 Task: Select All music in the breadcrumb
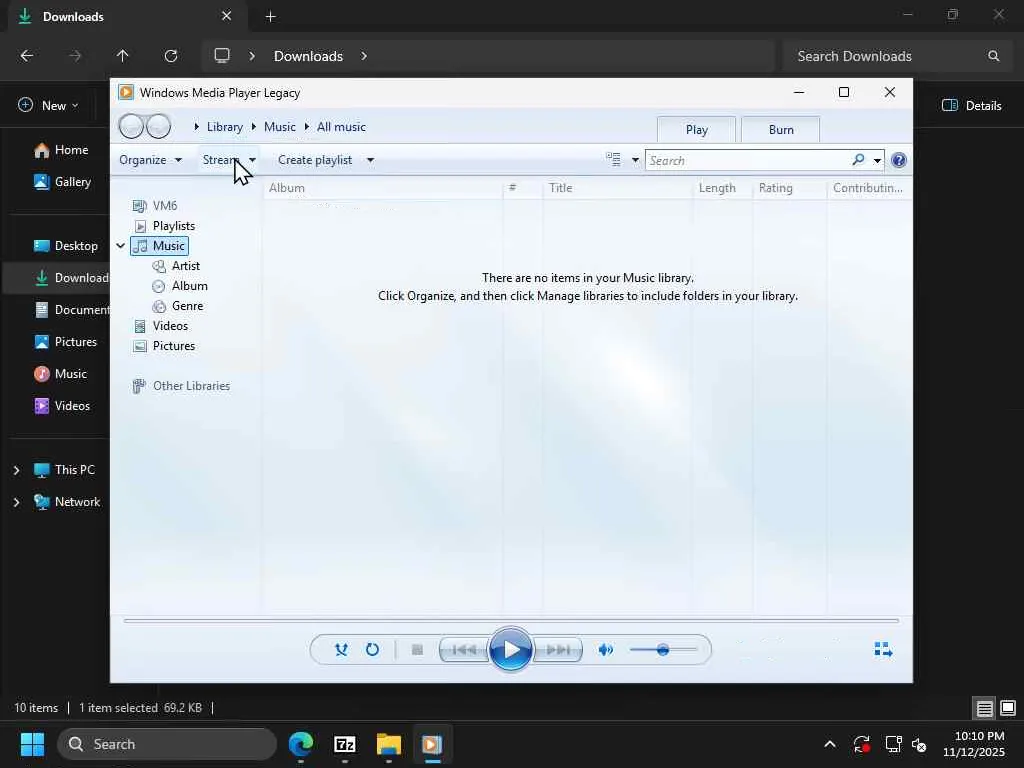pyautogui.click(x=341, y=127)
